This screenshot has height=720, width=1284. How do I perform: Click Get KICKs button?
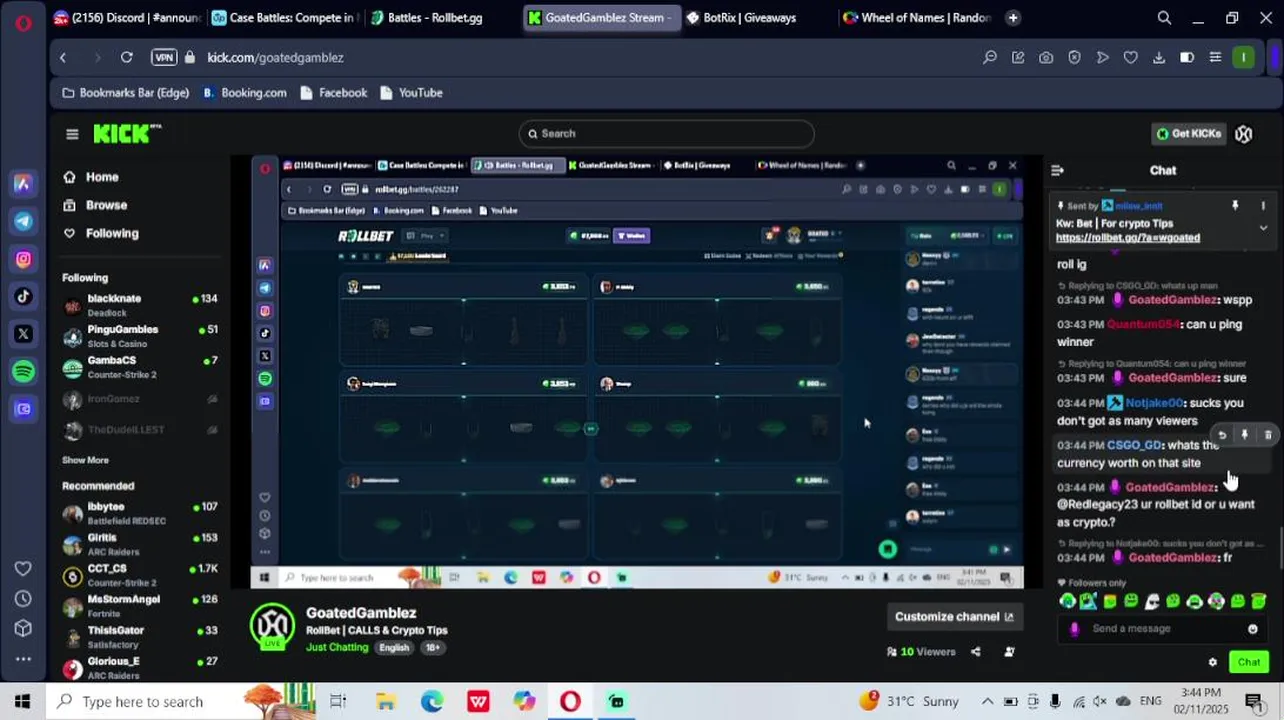coord(1189,134)
